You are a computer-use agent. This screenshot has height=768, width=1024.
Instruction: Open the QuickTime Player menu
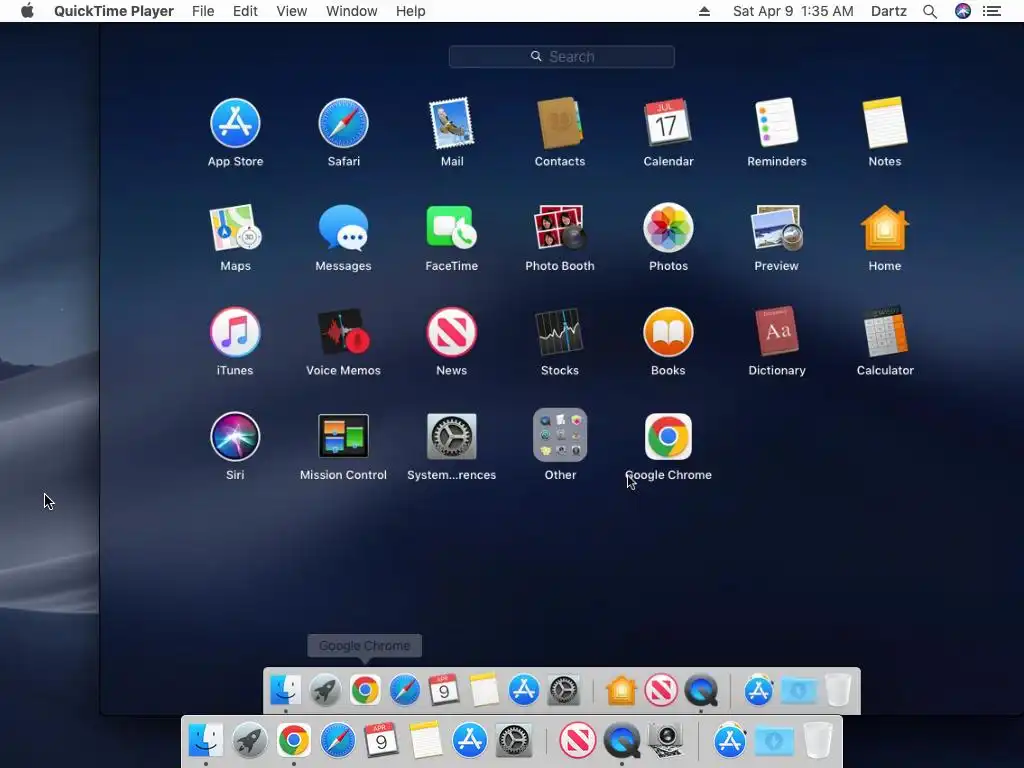pos(114,11)
